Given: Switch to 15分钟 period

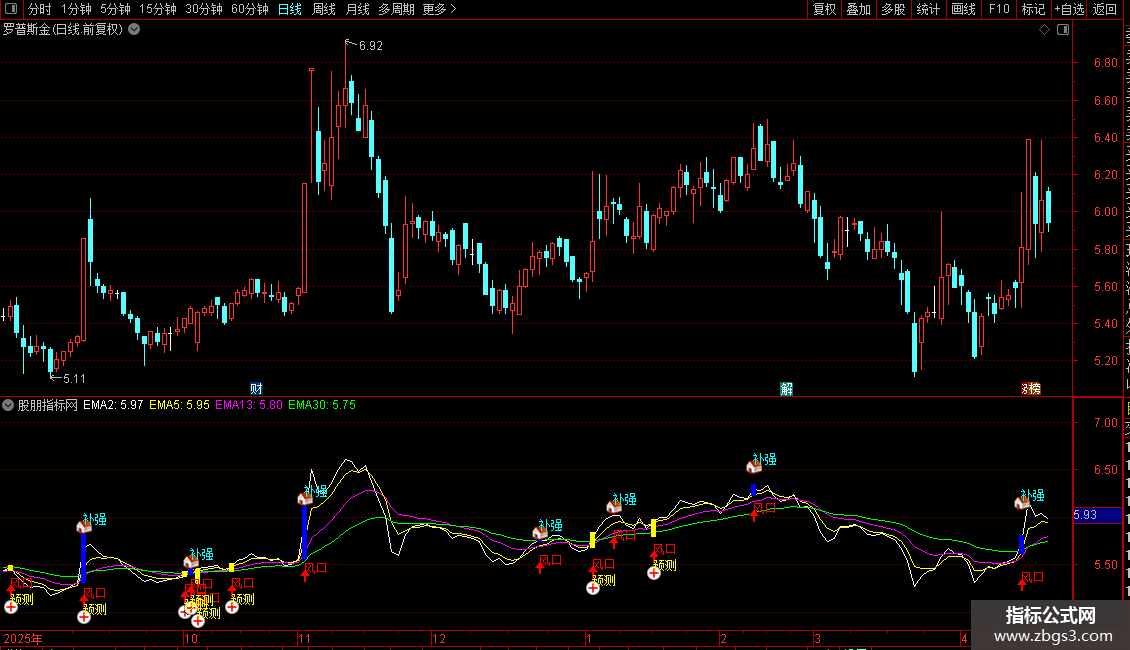Looking at the screenshot, I should (158, 9).
